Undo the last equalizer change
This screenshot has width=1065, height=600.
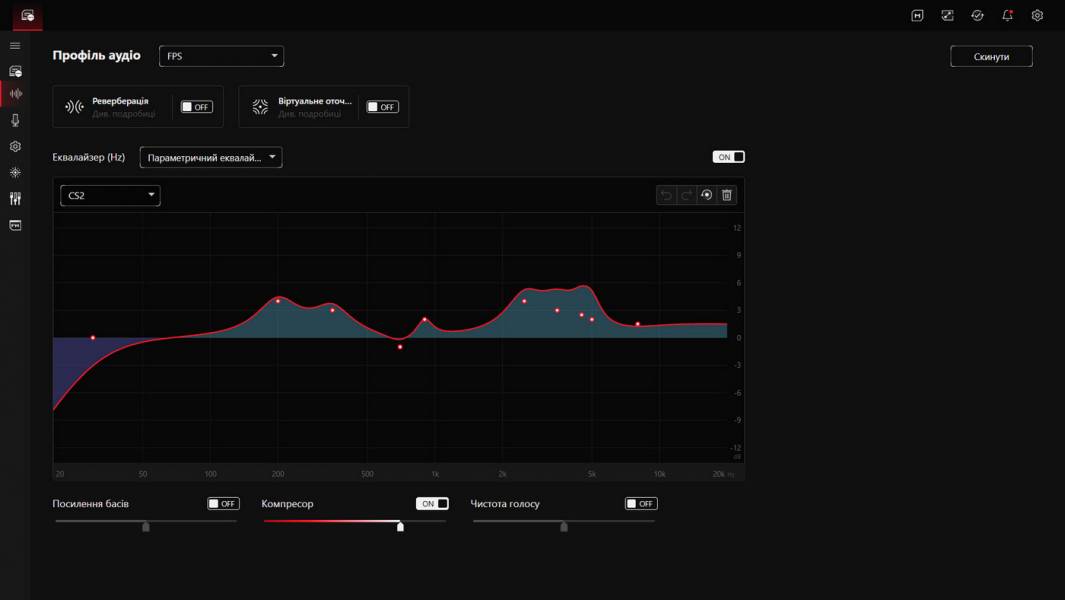[666, 195]
